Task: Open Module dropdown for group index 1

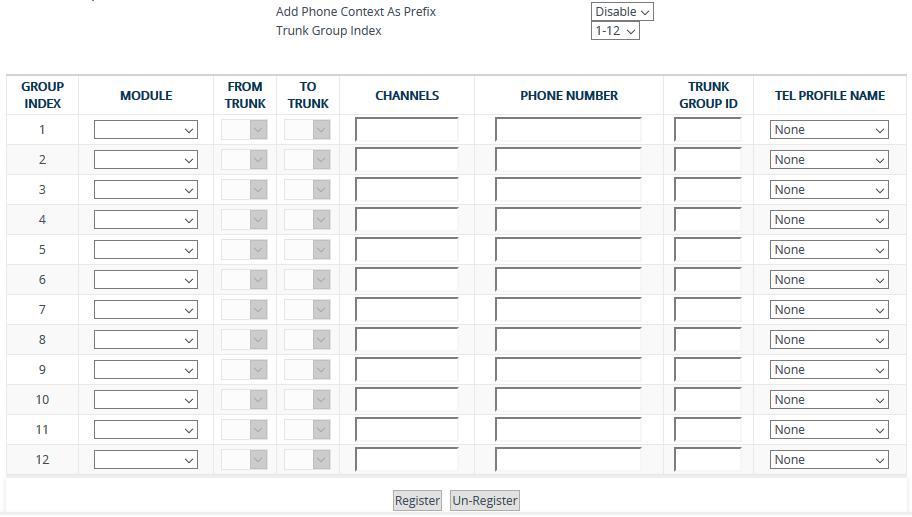Action: point(146,130)
